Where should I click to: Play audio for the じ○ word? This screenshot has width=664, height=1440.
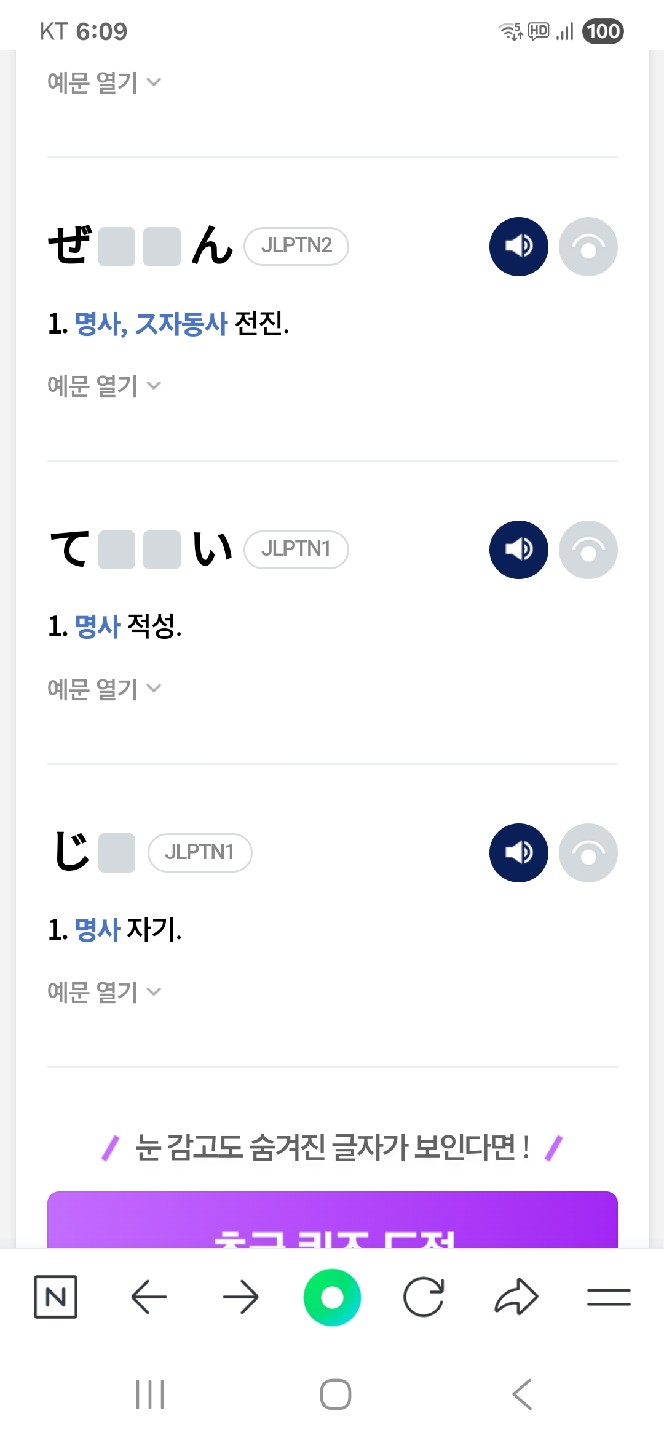tap(518, 853)
